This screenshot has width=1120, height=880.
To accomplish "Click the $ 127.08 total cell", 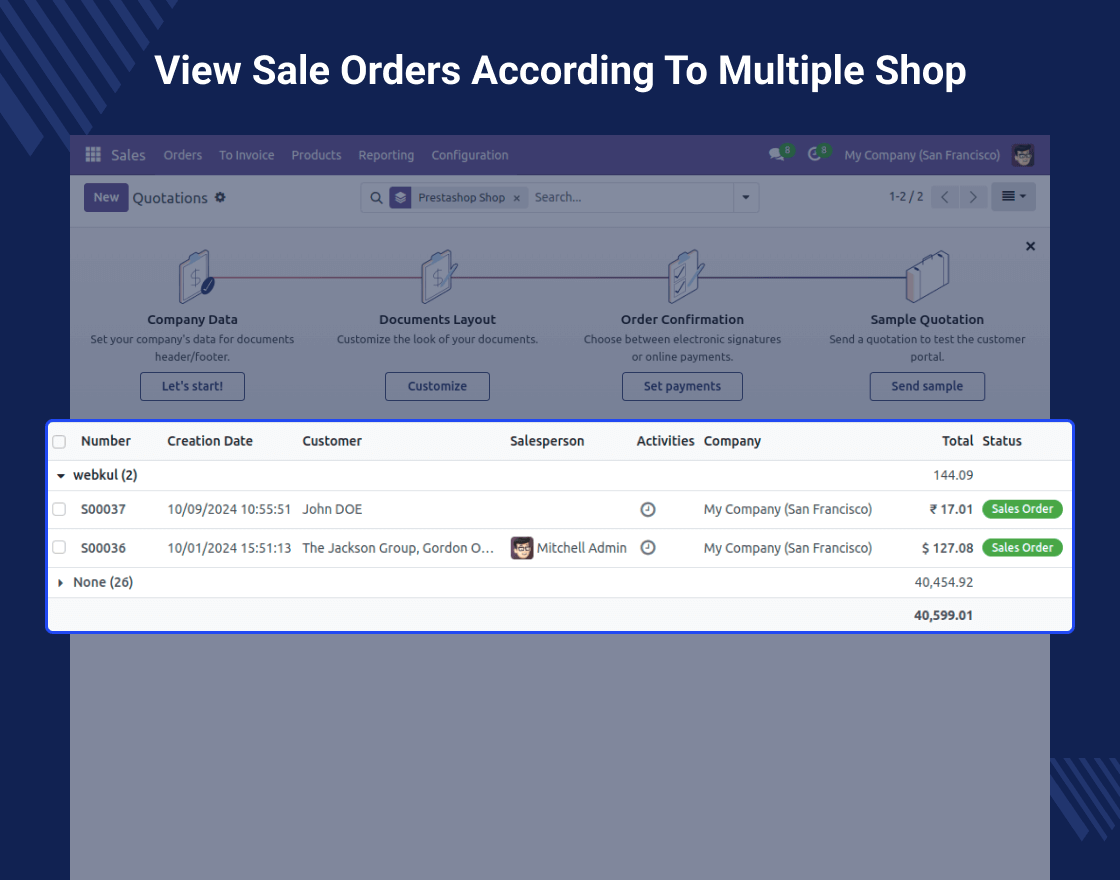I will click(x=947, y=548).
